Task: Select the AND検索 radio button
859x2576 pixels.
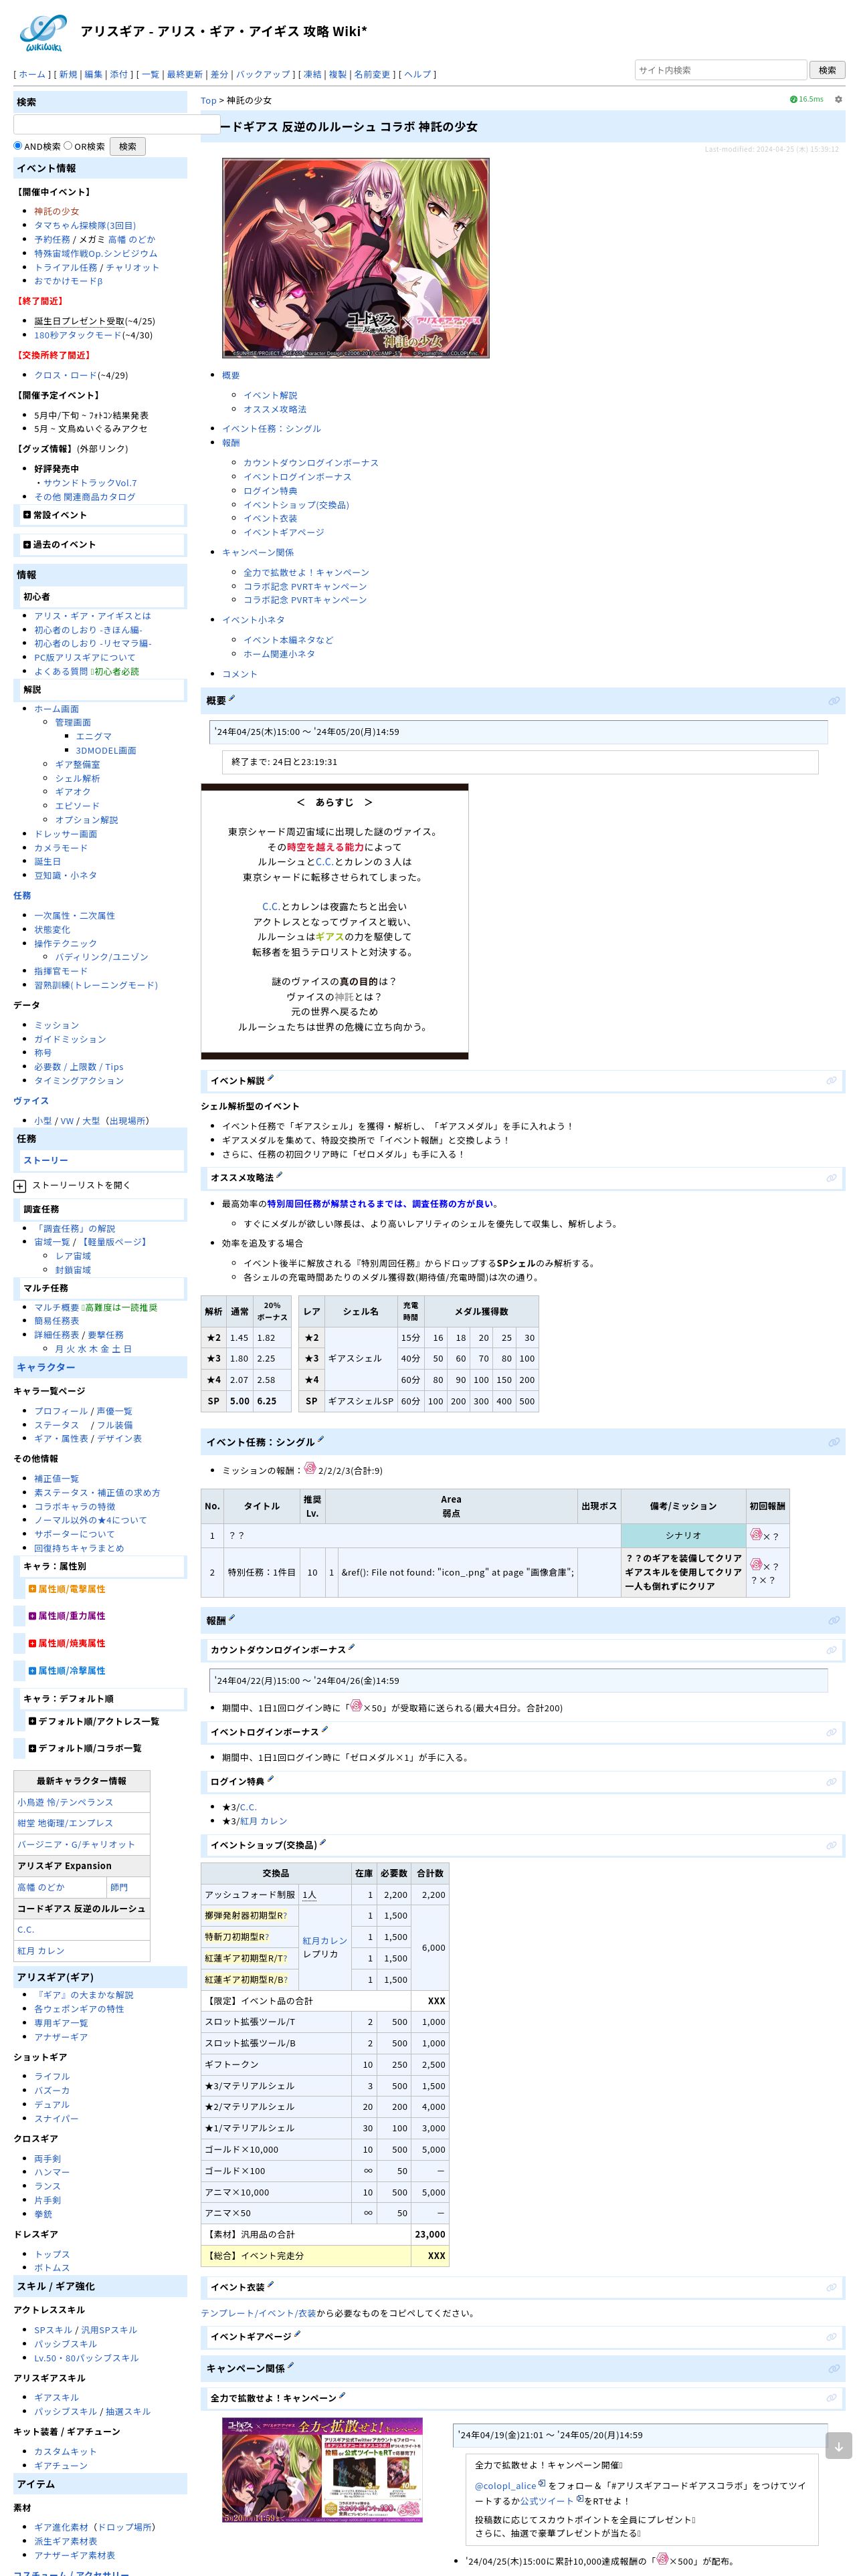Action: 18,145
